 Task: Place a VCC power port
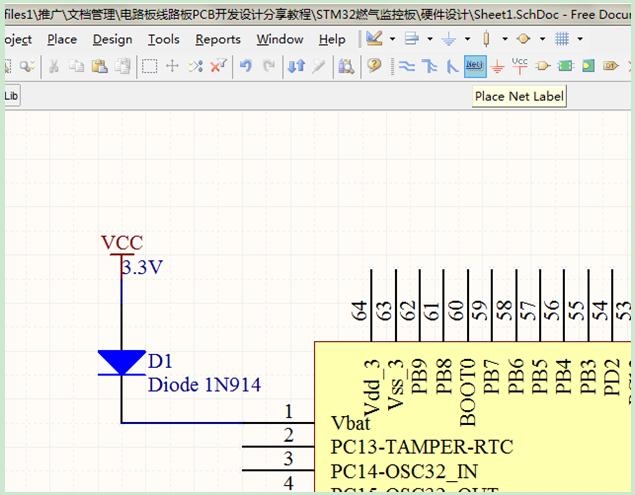point(520,66)
